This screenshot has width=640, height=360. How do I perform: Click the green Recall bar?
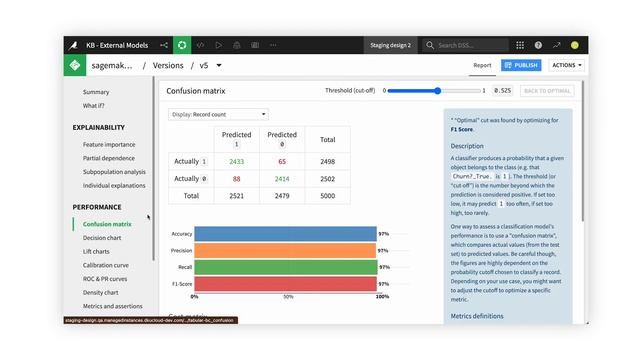coord(286,267)
